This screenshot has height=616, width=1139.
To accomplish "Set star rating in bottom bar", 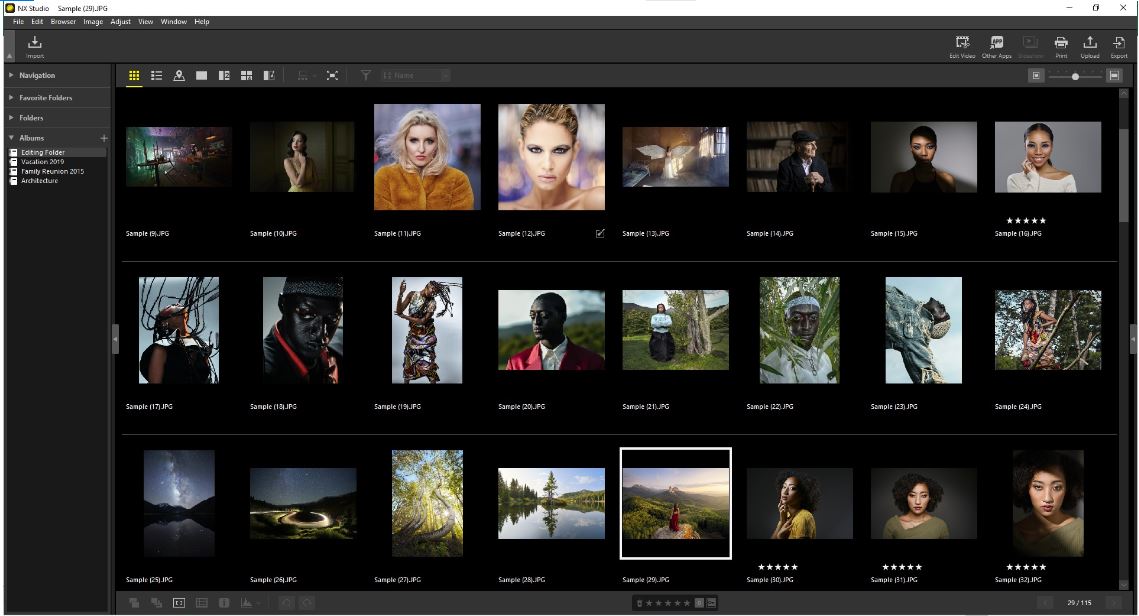I will click(x=668, y=603).
